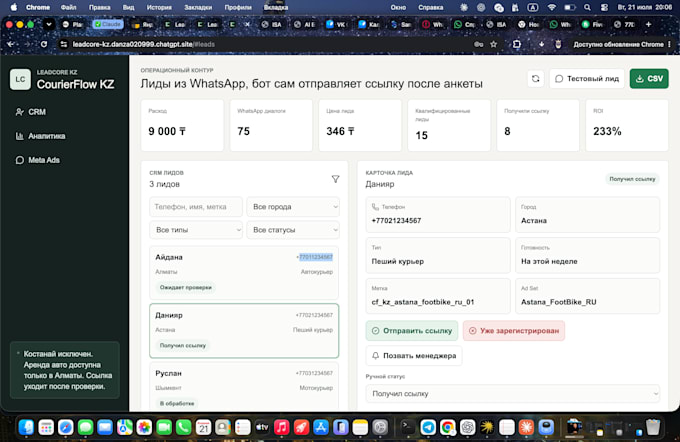
Task: Click the Chrome address bar URL
Action: tap(144, 44)
